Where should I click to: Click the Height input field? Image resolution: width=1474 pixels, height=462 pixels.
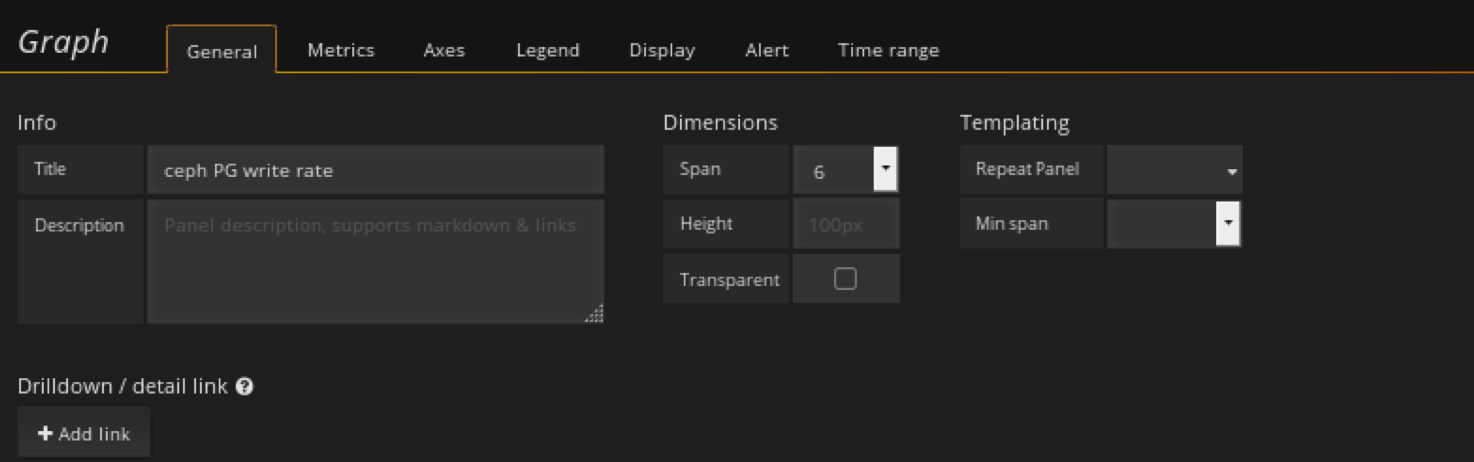[845, 224]
